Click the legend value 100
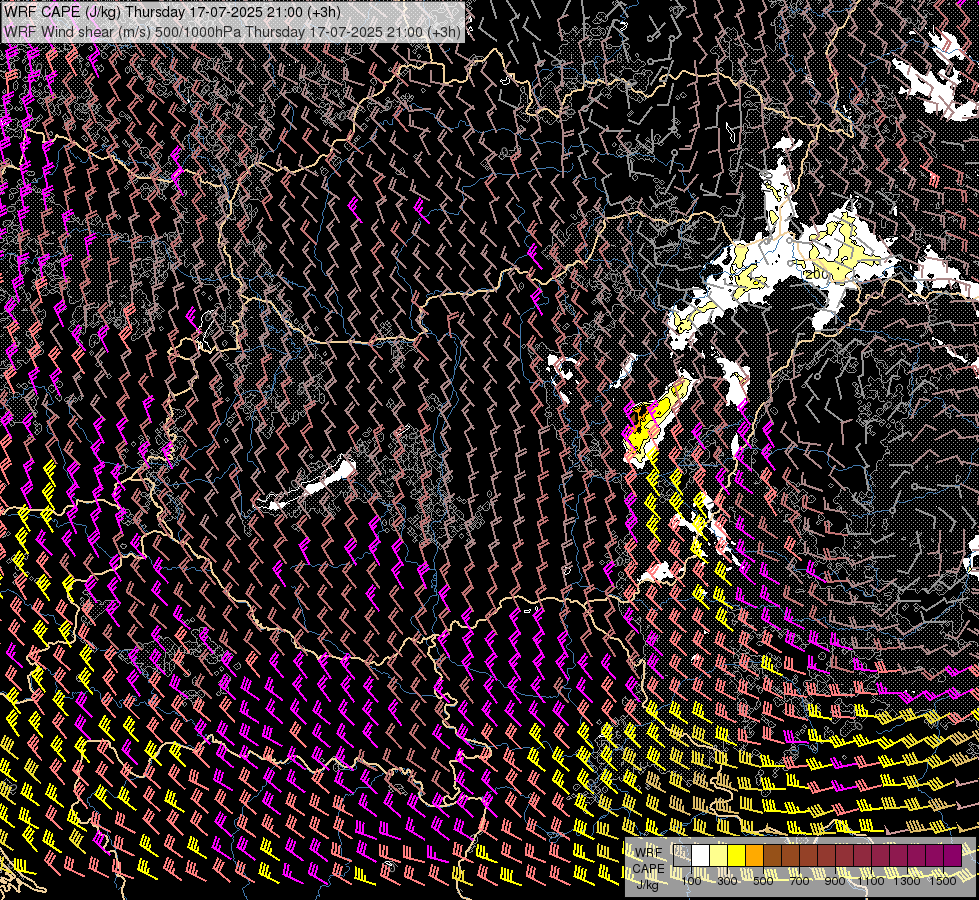 pos(691,881)
